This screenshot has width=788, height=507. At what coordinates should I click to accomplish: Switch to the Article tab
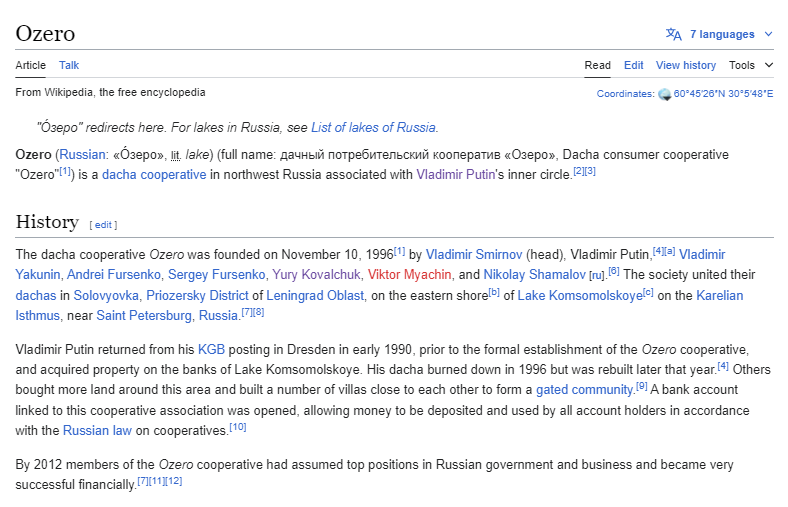(x=30, y=65)
